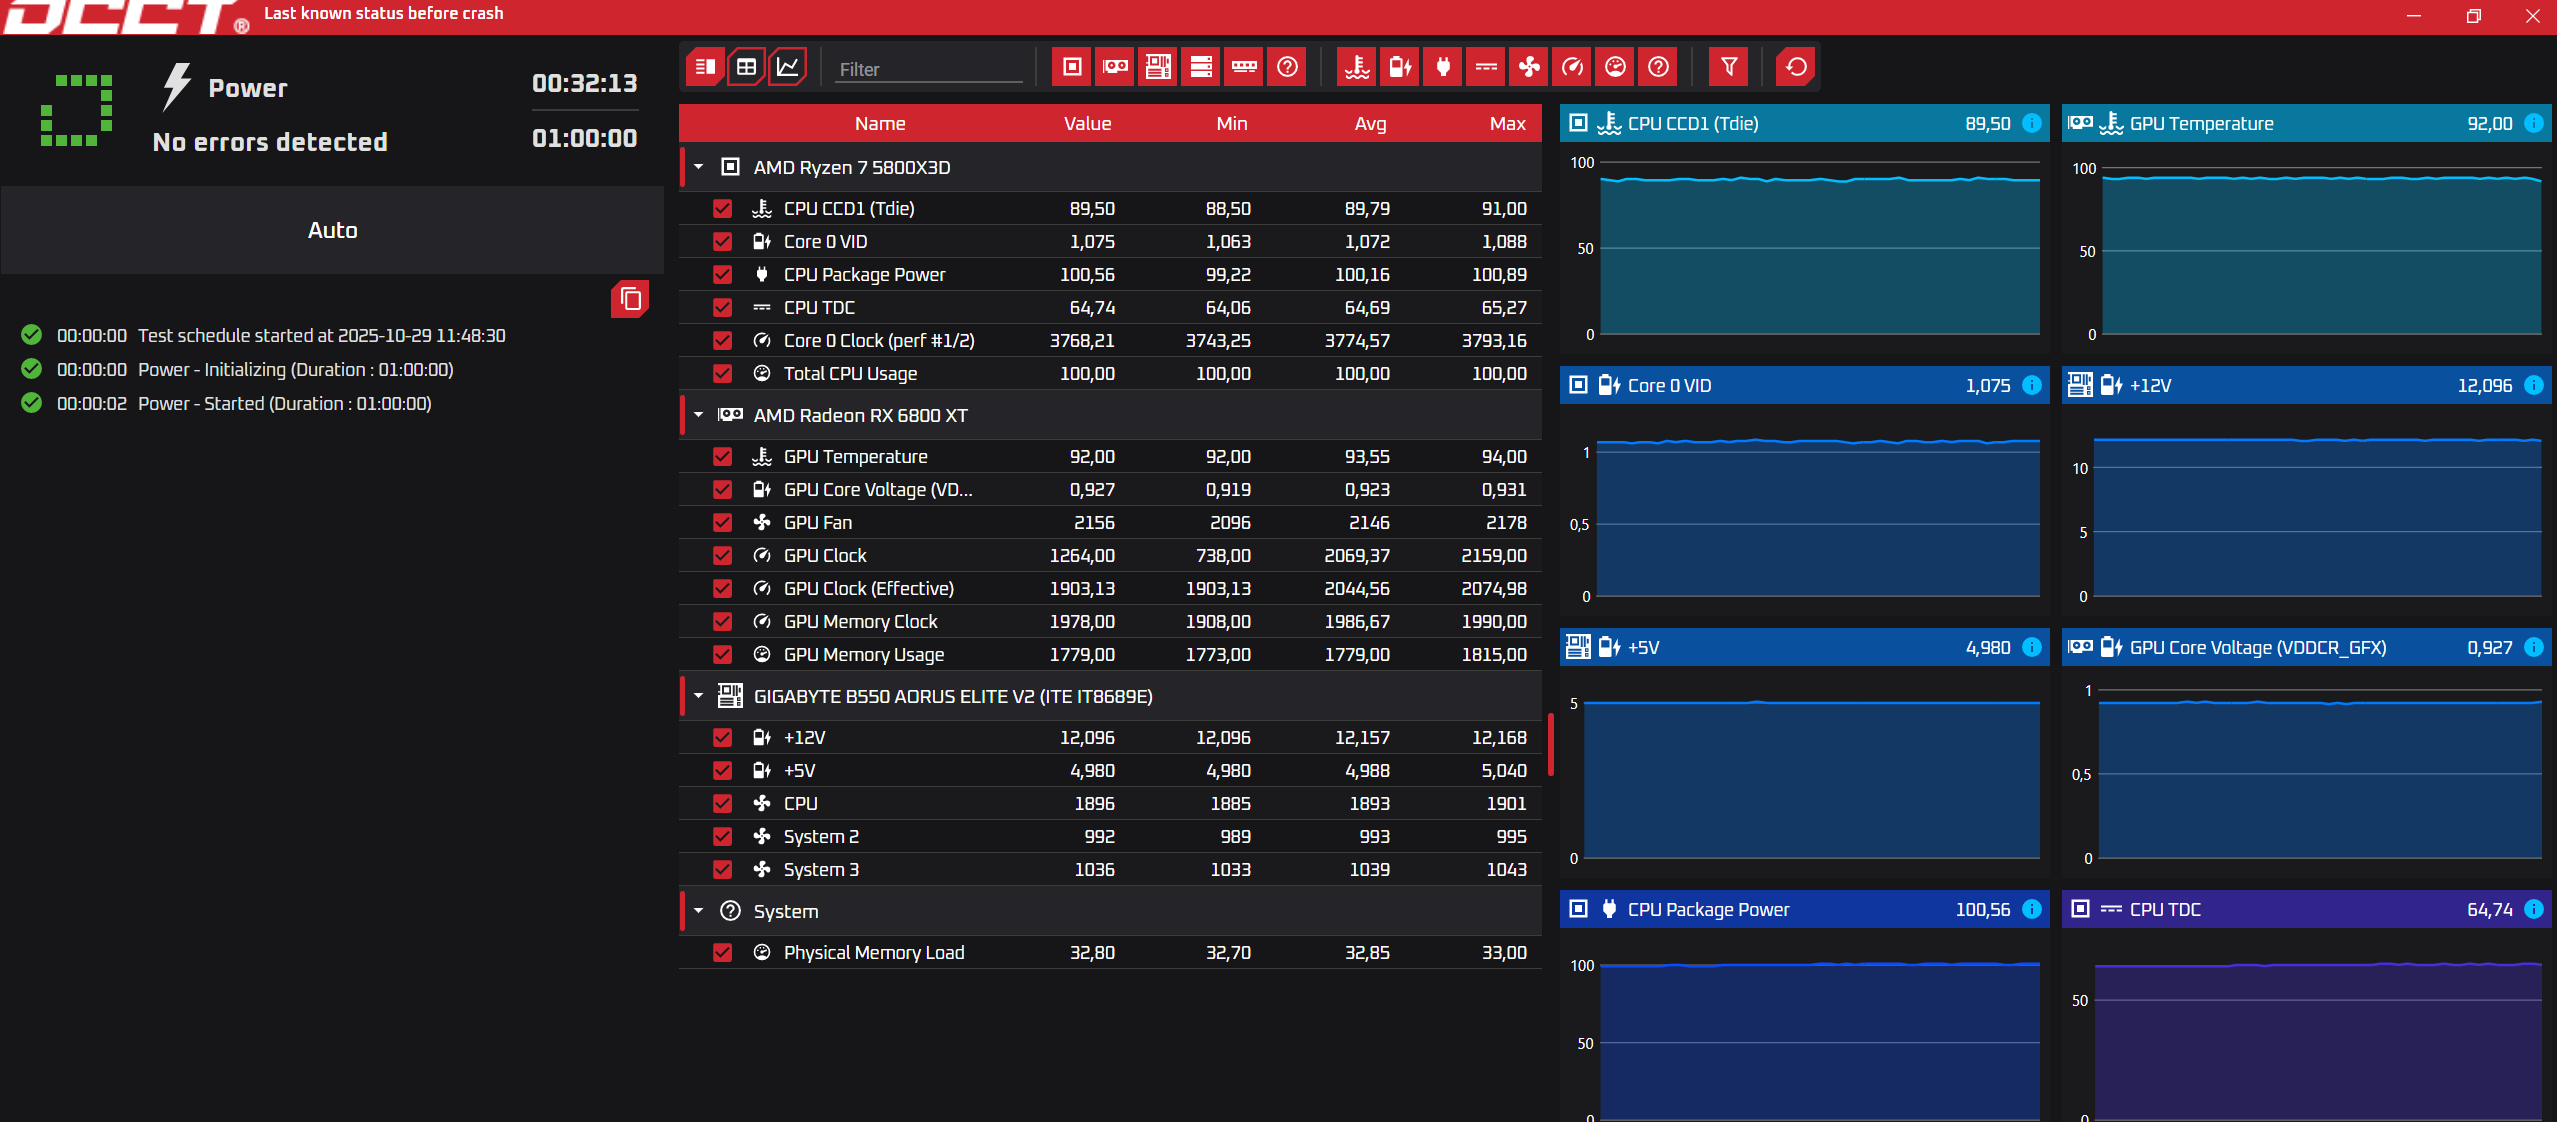Viewport: 2557px width, 1122px height.
Task: Uncheck the CPU Package Power checkbox
Action: [x=722, y=274]
